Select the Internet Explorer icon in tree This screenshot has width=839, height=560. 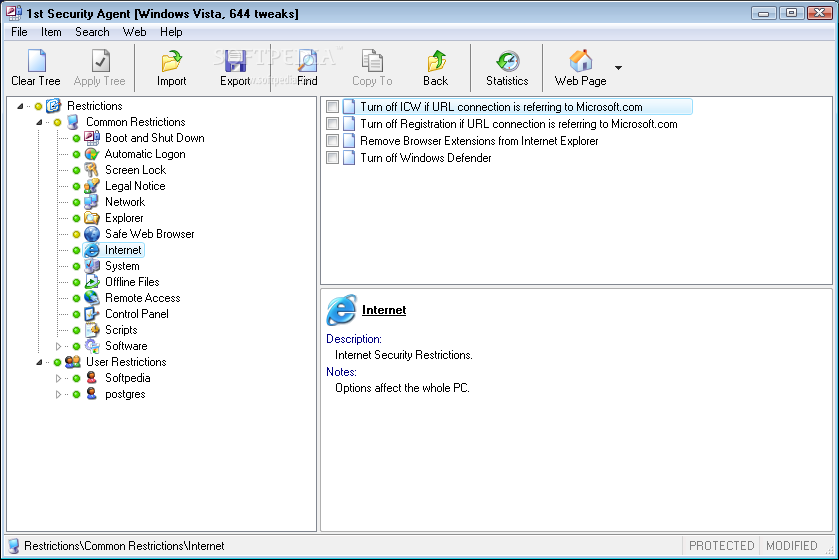(92, 250)
